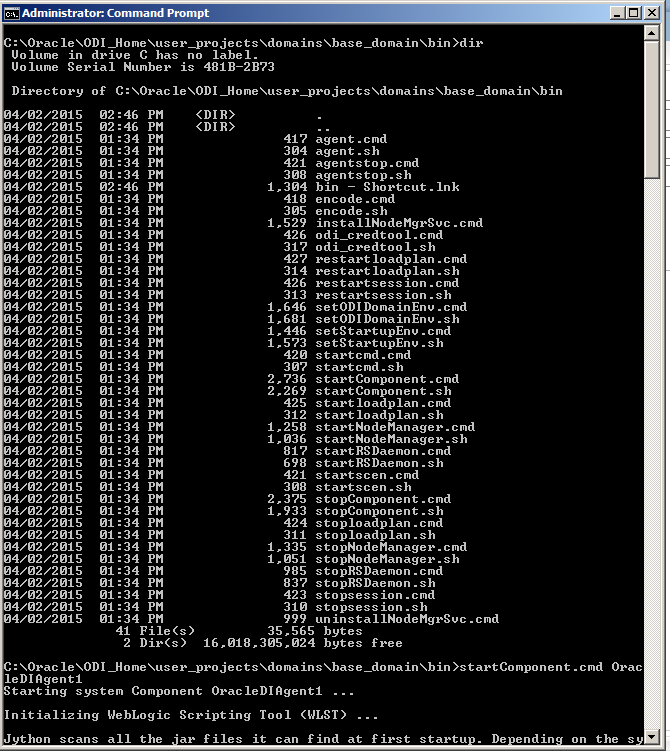The width and height of the screenshot is (670, 752).
Task: Click the 'Initializing WebLogic Scripting Tool' line
Action: click(x=191, y=715)
